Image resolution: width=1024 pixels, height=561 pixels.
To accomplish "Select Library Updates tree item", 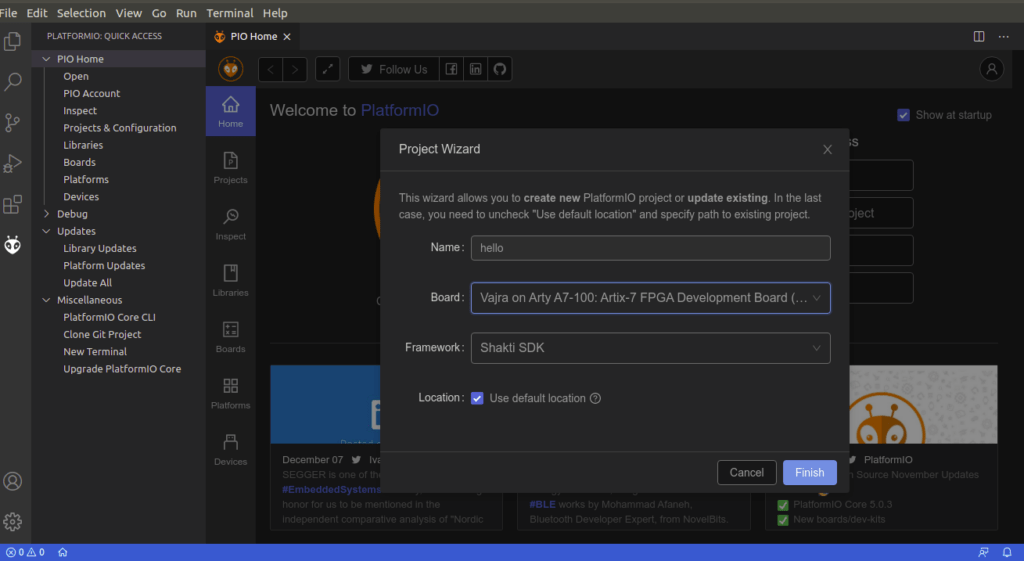I will click(x=100, y=248).
